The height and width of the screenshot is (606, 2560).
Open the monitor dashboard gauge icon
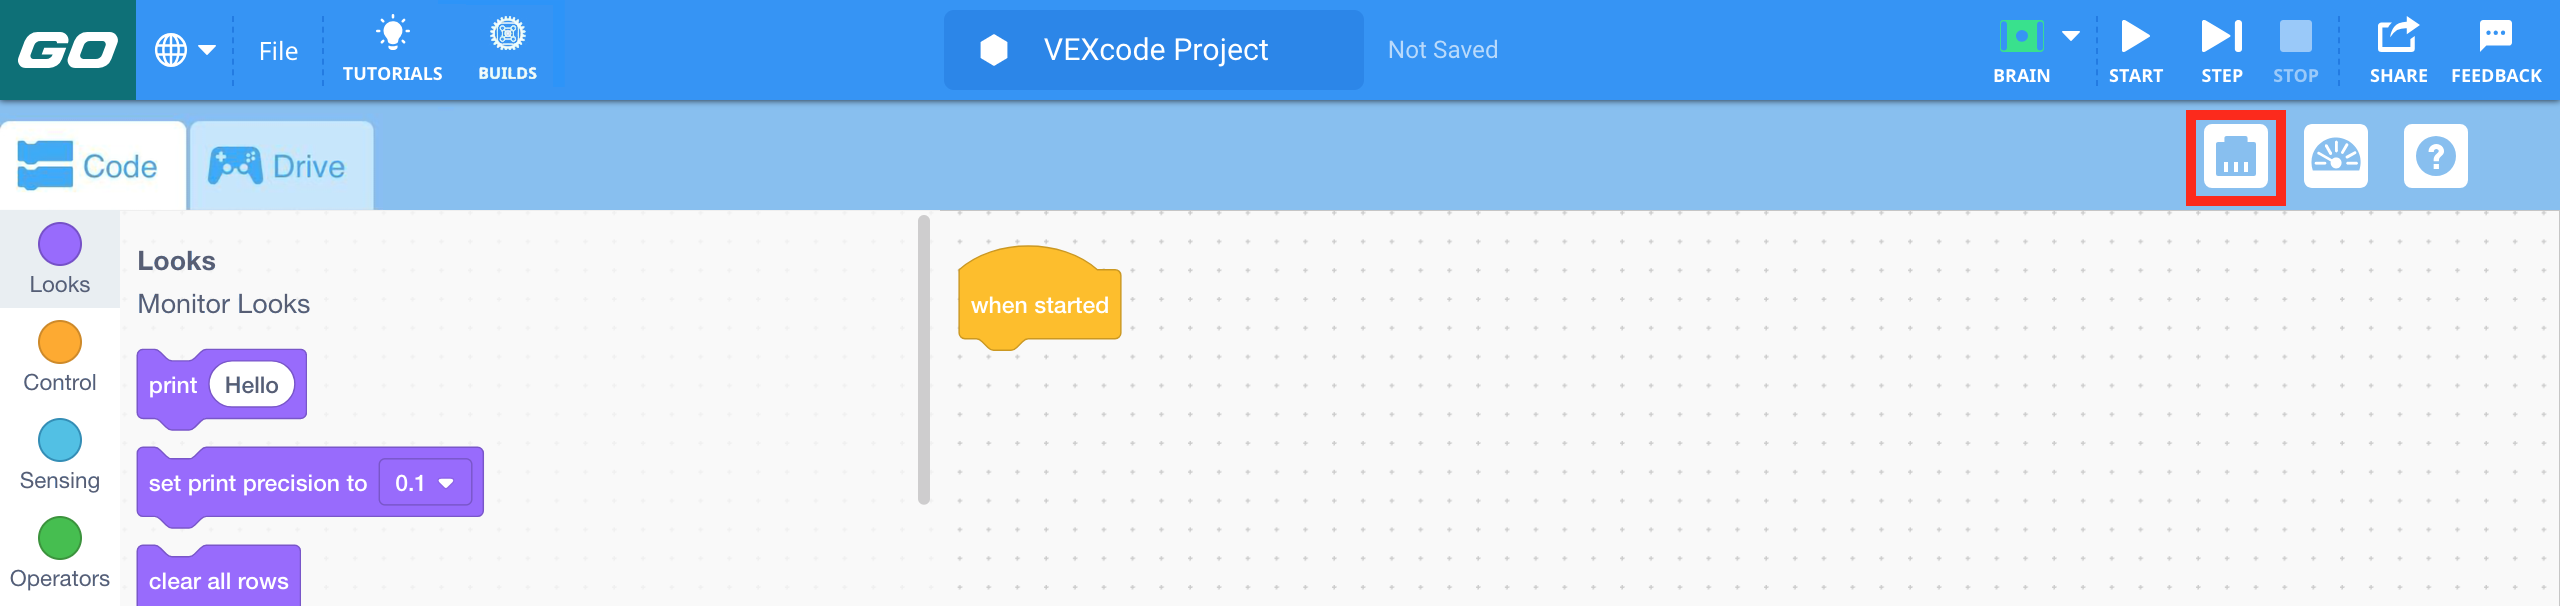[x=2337, y=156]
